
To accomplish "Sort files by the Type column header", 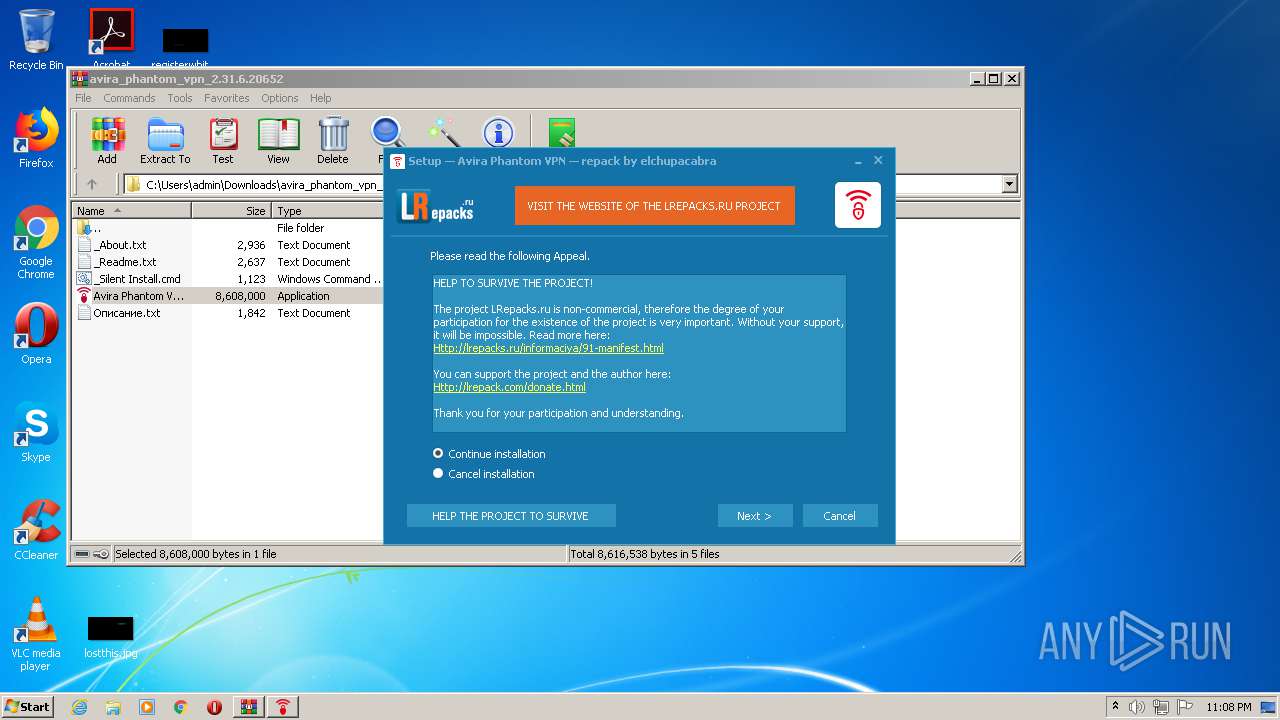I will tap(328, 211).
